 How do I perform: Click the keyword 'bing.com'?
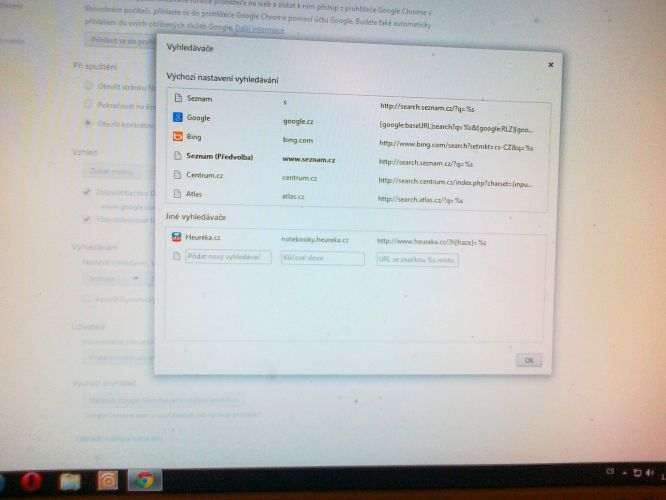[x=298, y=140]
